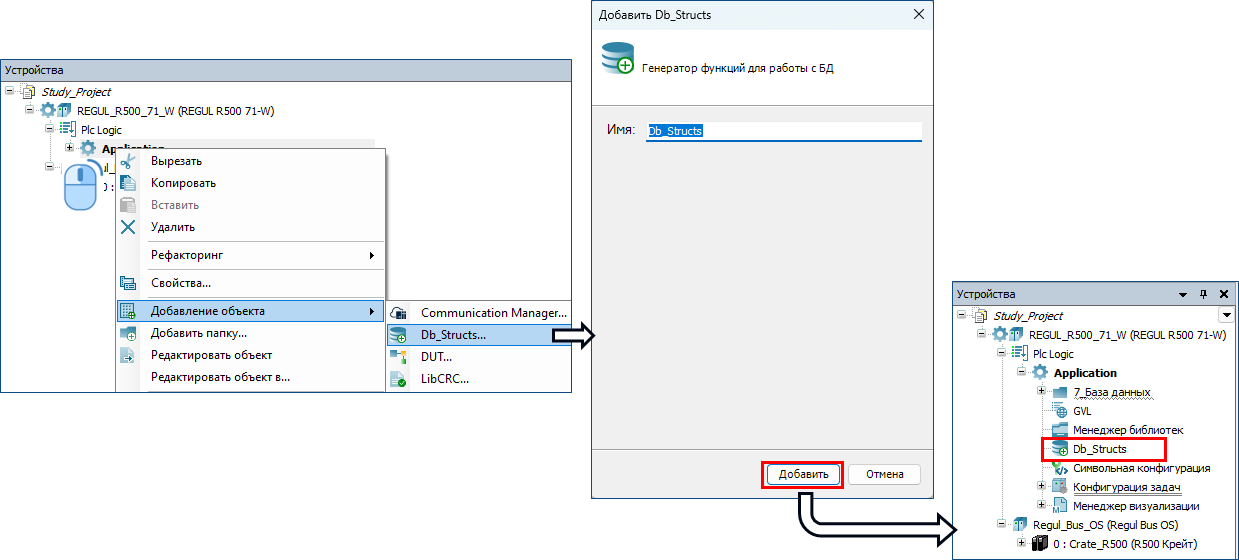Expand the 7_База данных folder node
The image size is (1239, 560).
pyautogui.click(x=1042, y=392)
